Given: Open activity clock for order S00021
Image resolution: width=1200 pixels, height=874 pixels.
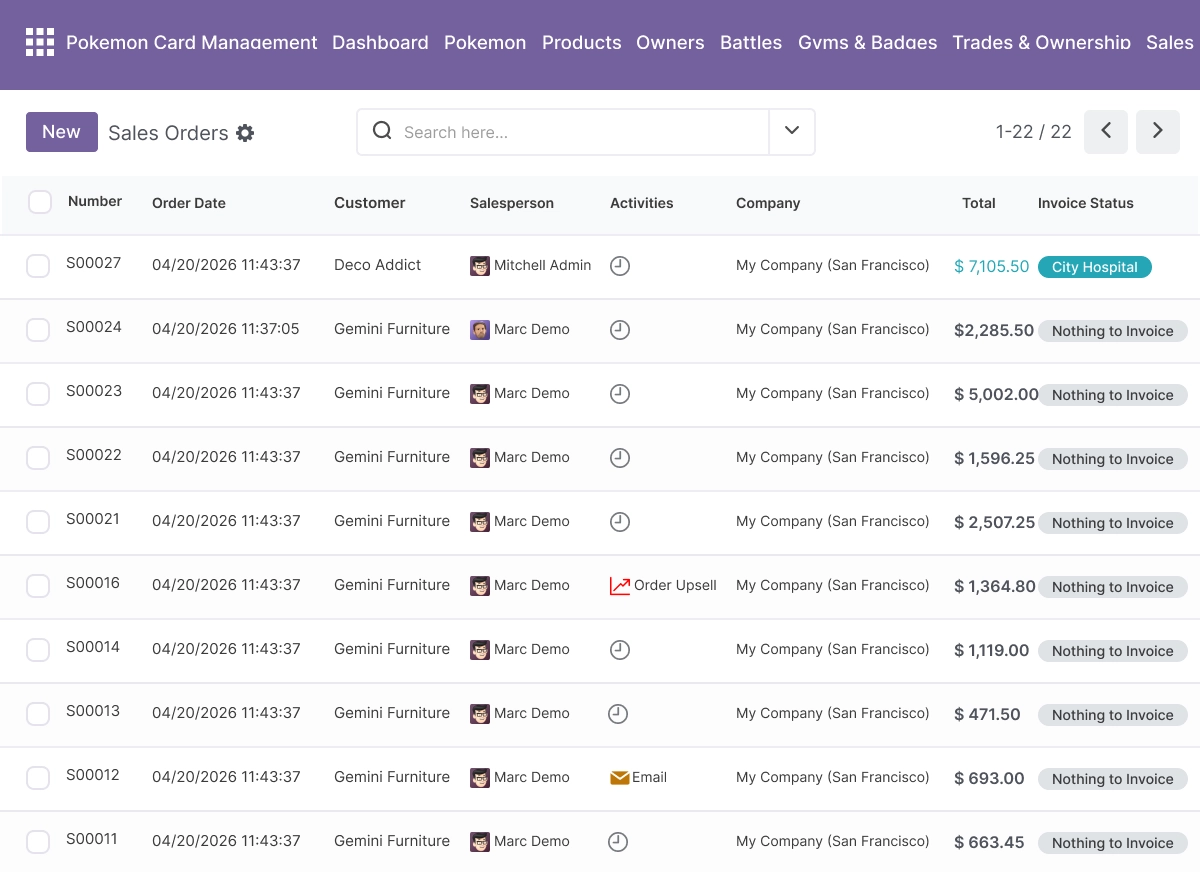Looking at the screenshot, I should pos(620,522).
